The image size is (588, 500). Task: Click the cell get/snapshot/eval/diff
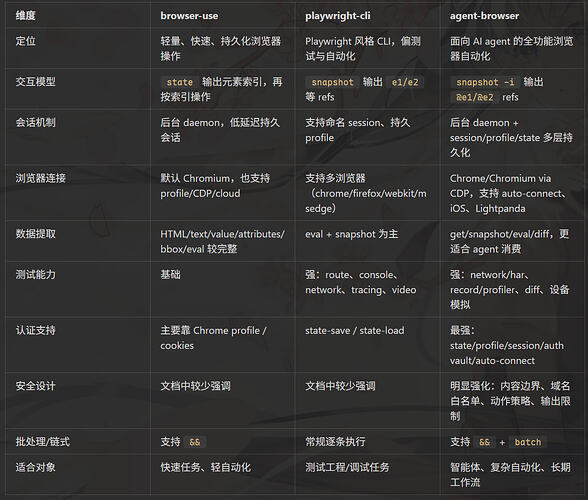pos(510,241)
